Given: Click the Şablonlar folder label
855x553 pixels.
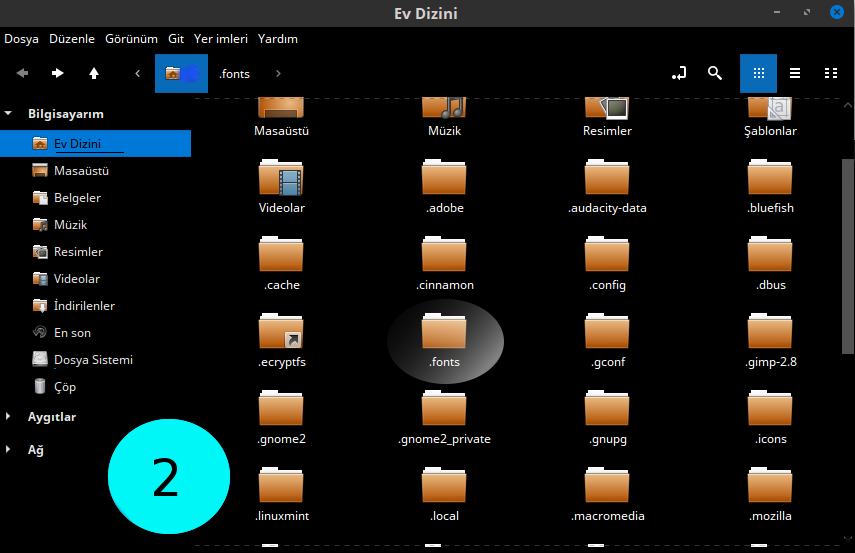Looking at the screenshot, I should (770, 131).
